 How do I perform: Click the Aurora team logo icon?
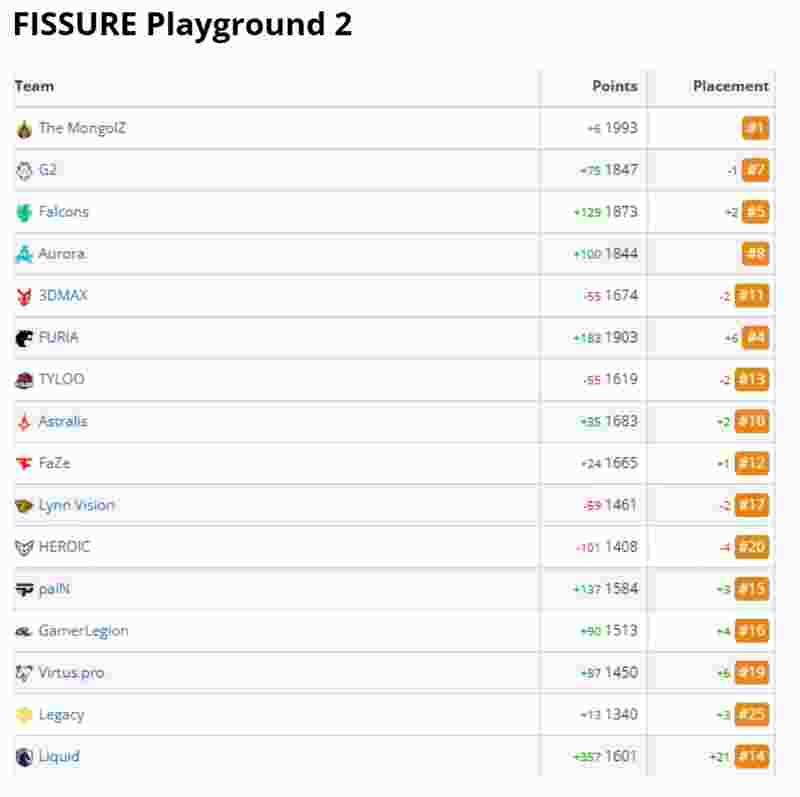(24, 254)
